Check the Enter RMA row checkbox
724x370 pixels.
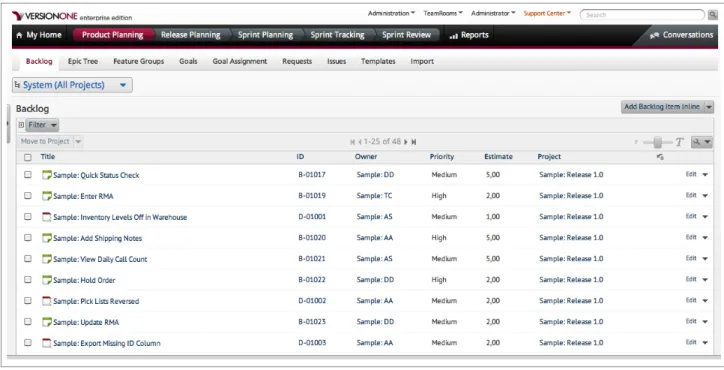pyautogui.click(x=28, y=195)
